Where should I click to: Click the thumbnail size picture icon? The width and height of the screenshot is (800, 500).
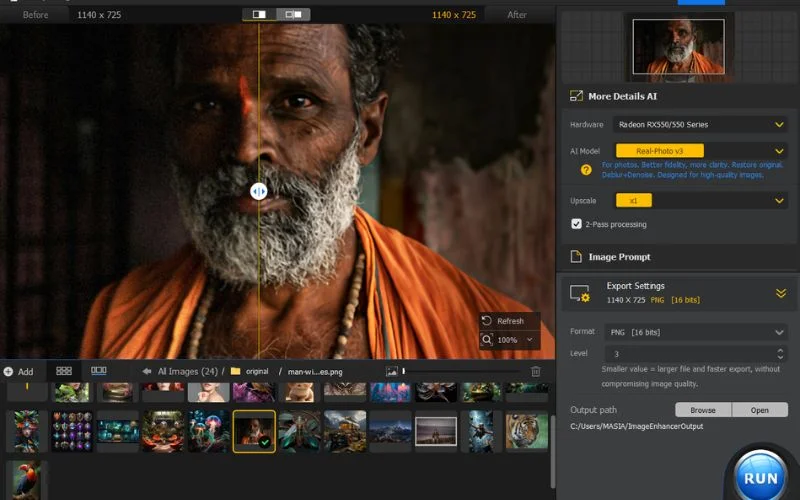[391, 371]
